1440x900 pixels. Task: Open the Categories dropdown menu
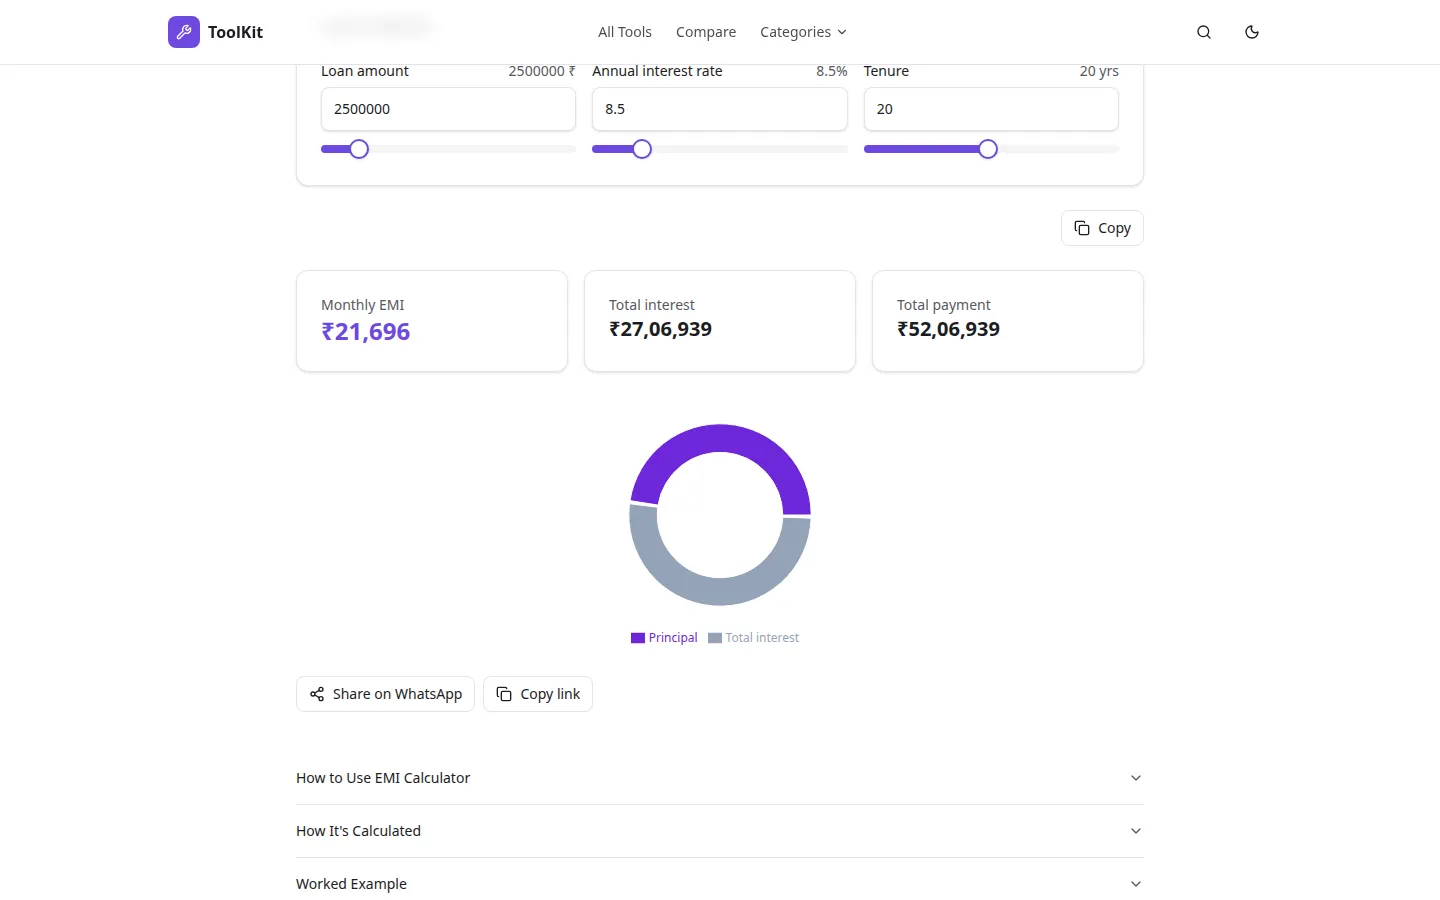803,32
